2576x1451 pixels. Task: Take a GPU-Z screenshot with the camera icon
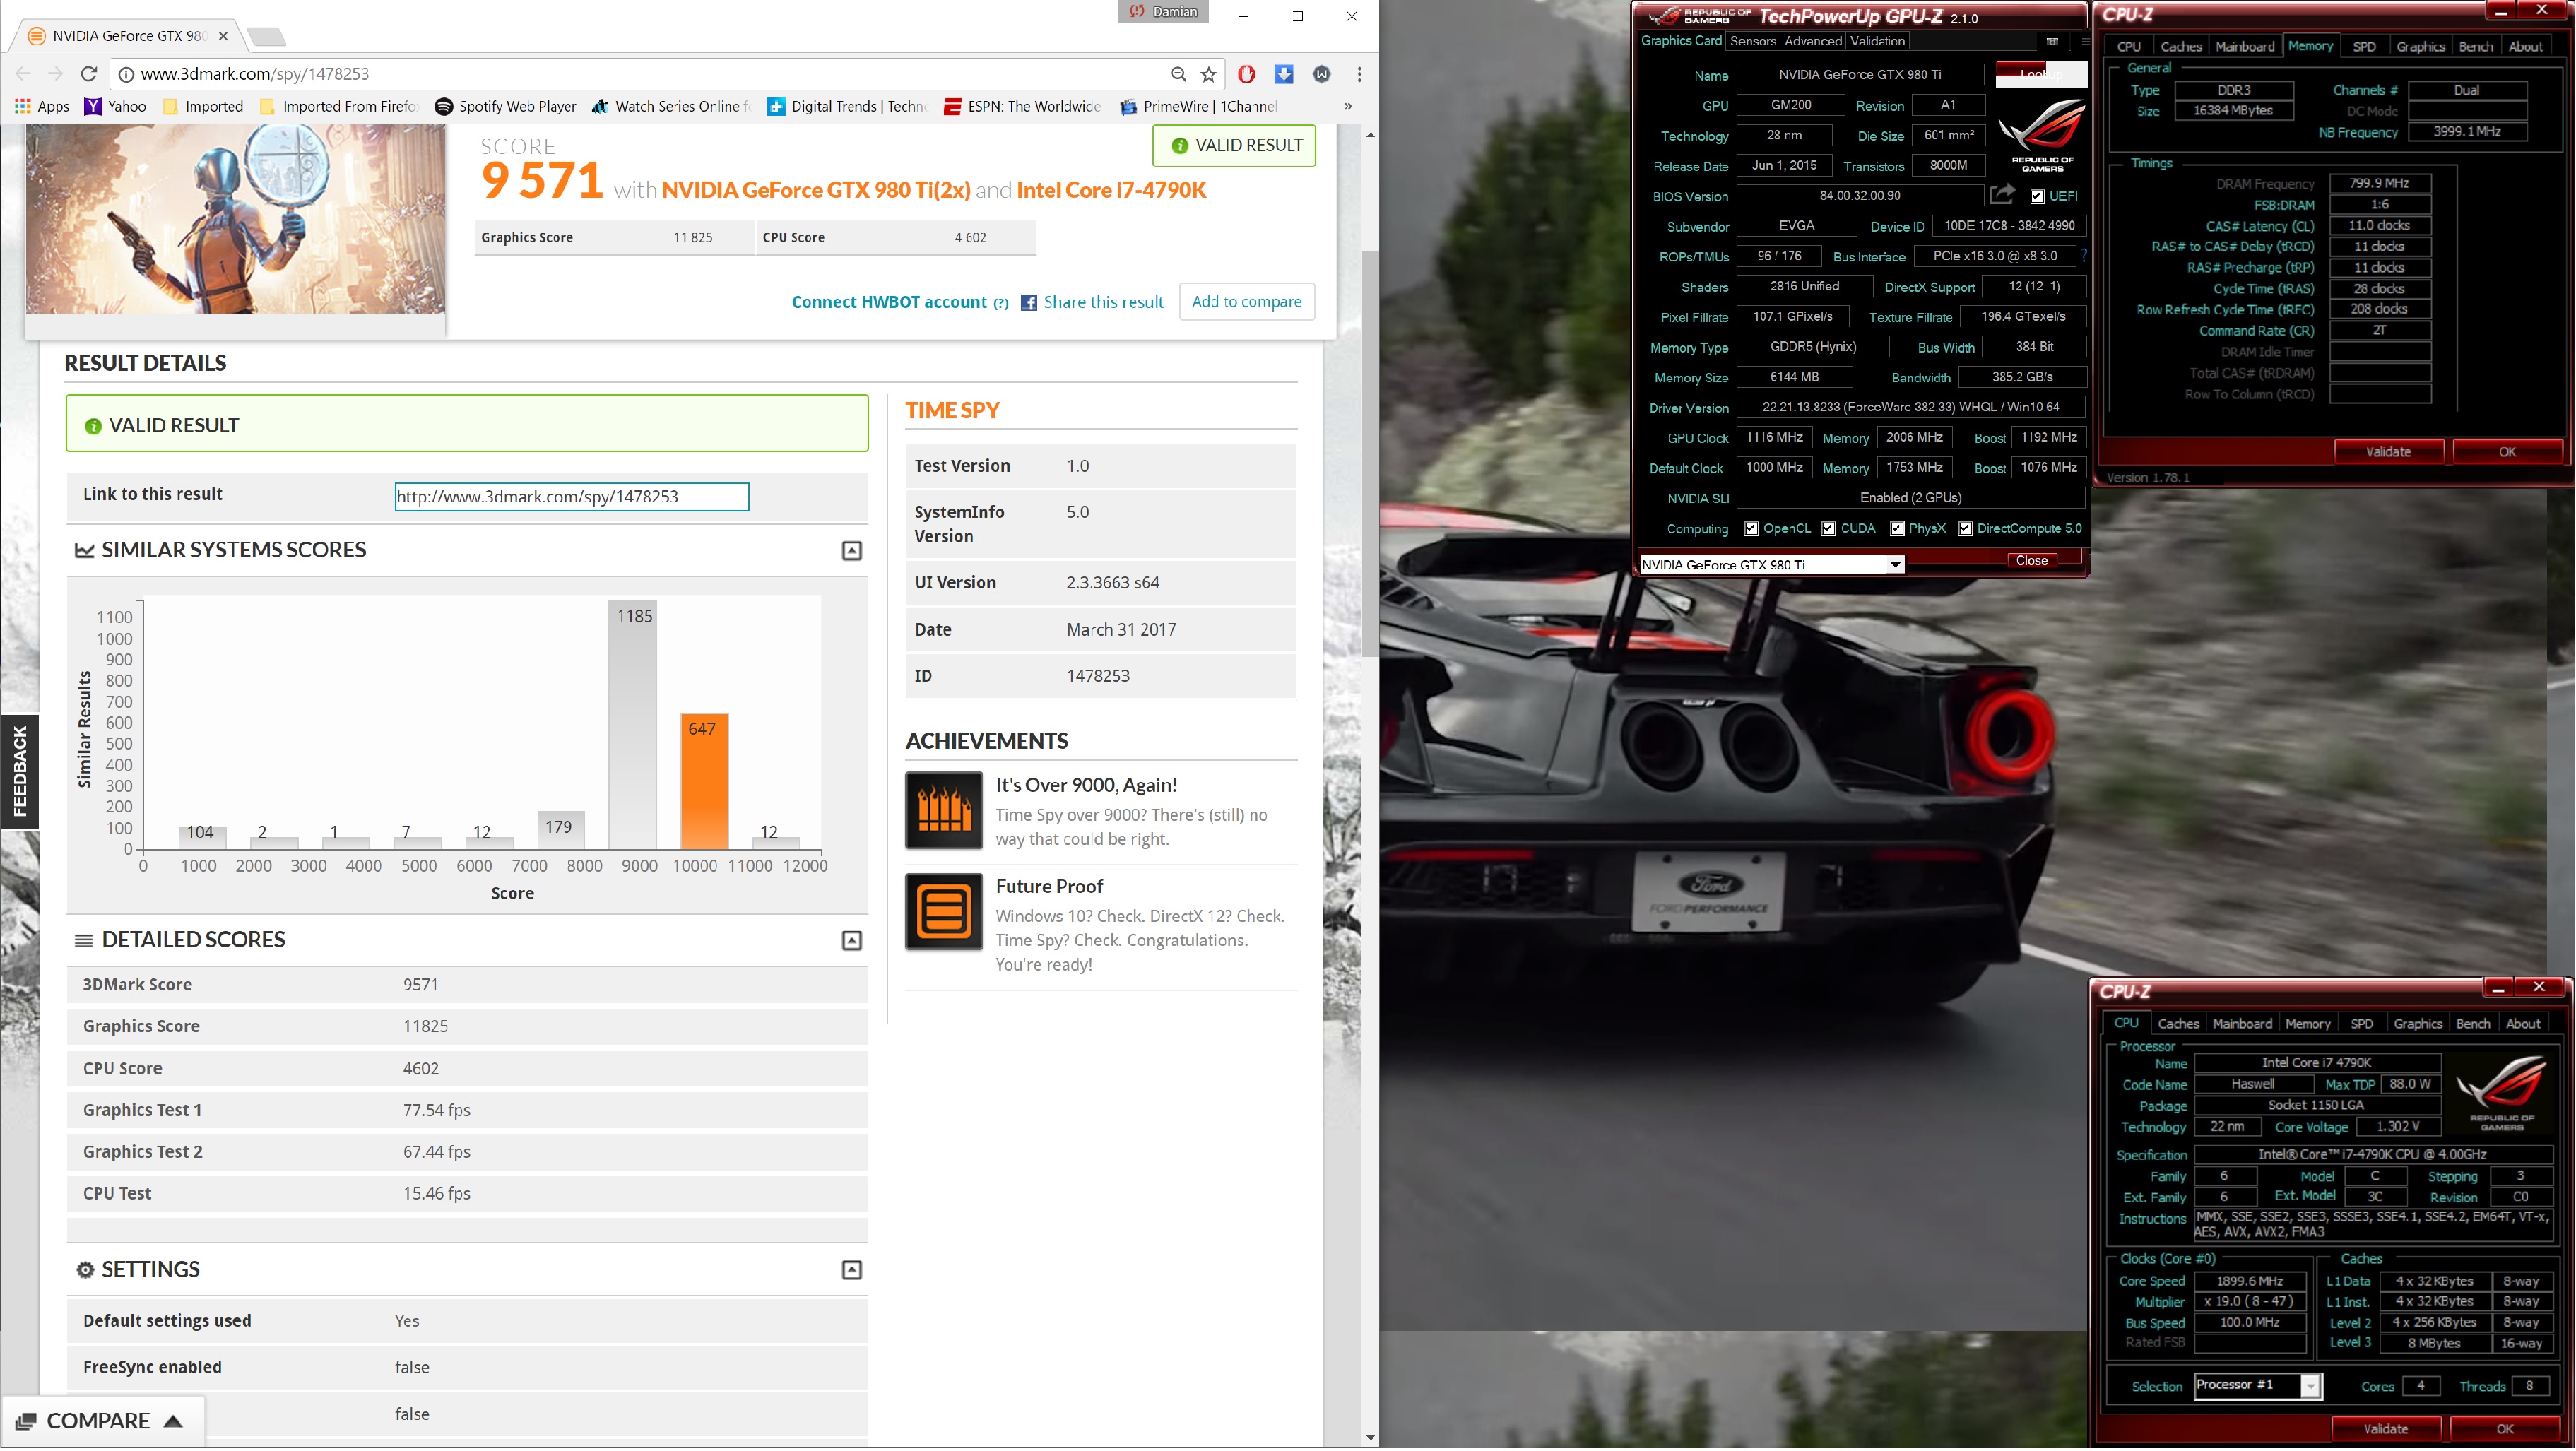click(2052, 41)
